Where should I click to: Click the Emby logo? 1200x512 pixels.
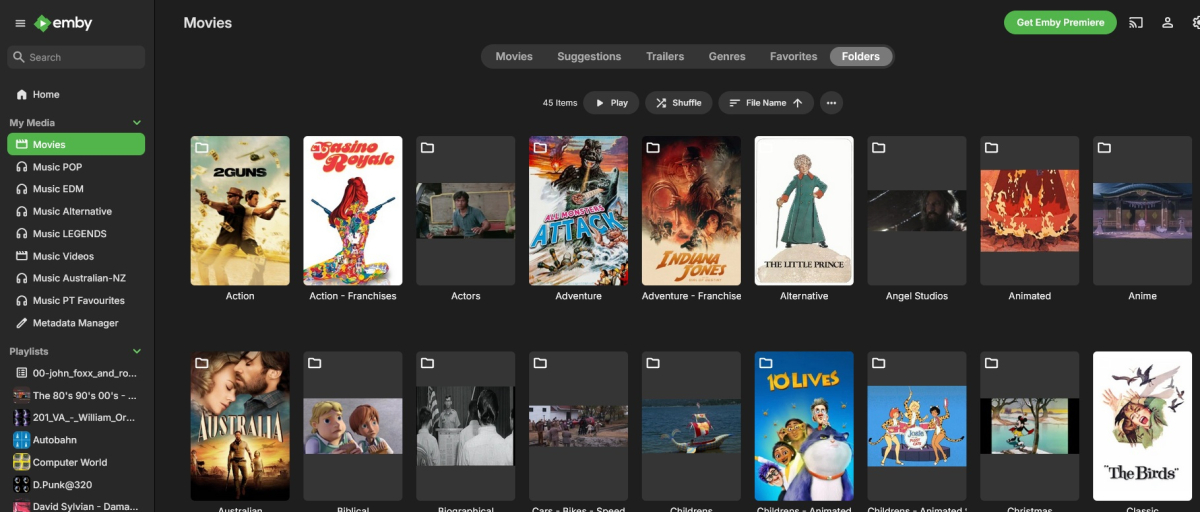tap(62, 23)
